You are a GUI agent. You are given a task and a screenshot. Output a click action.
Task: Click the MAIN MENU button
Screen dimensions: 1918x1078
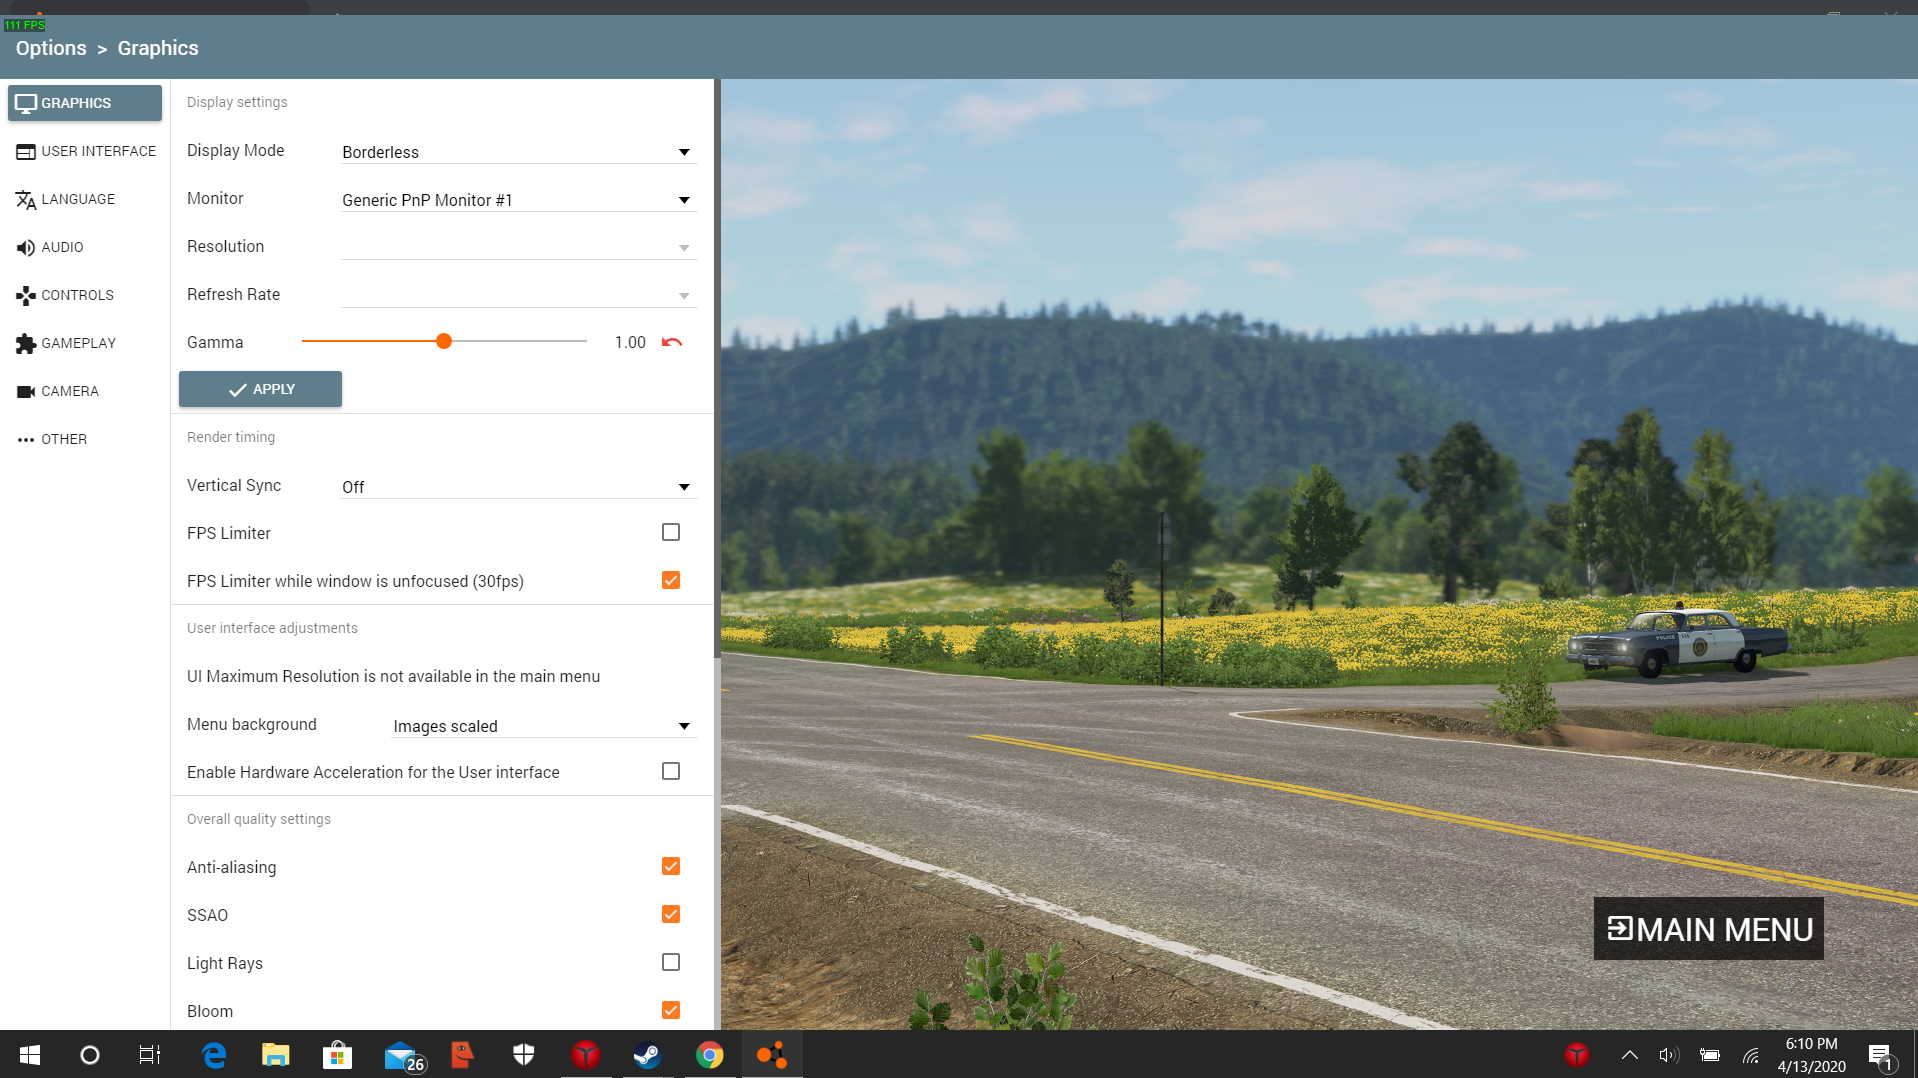(1708, 929)
